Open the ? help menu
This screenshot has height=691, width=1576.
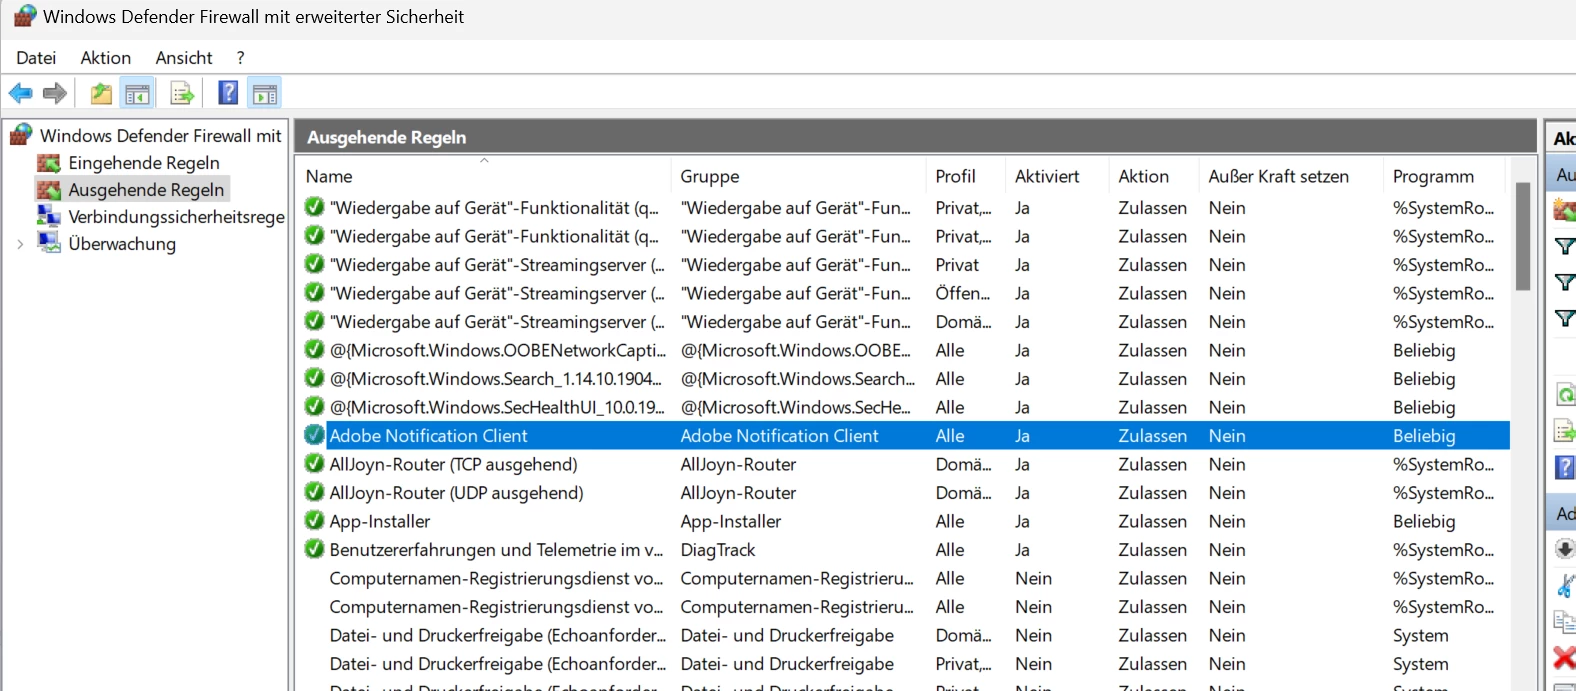click(x=240, y=58)
